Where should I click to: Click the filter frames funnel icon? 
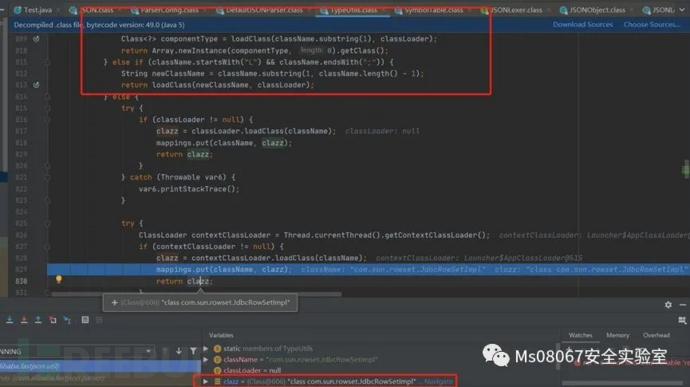[x=193, y=351]
